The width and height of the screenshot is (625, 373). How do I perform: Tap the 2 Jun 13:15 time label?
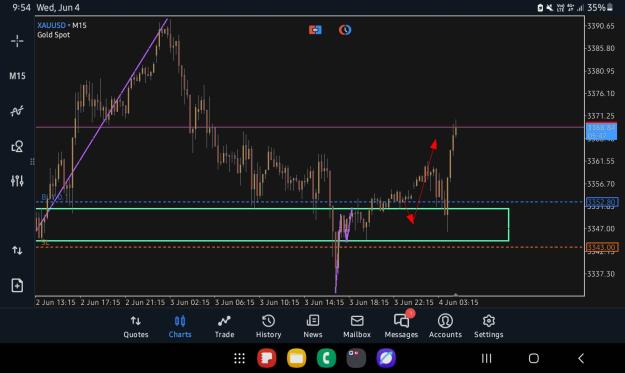point(55,302)
